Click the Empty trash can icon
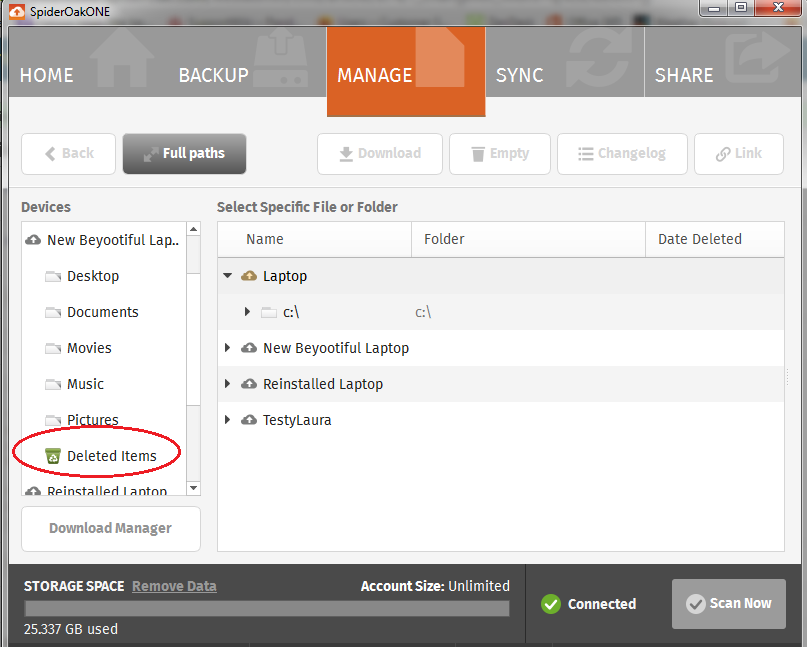807x647 pixels. coord(478,154)
